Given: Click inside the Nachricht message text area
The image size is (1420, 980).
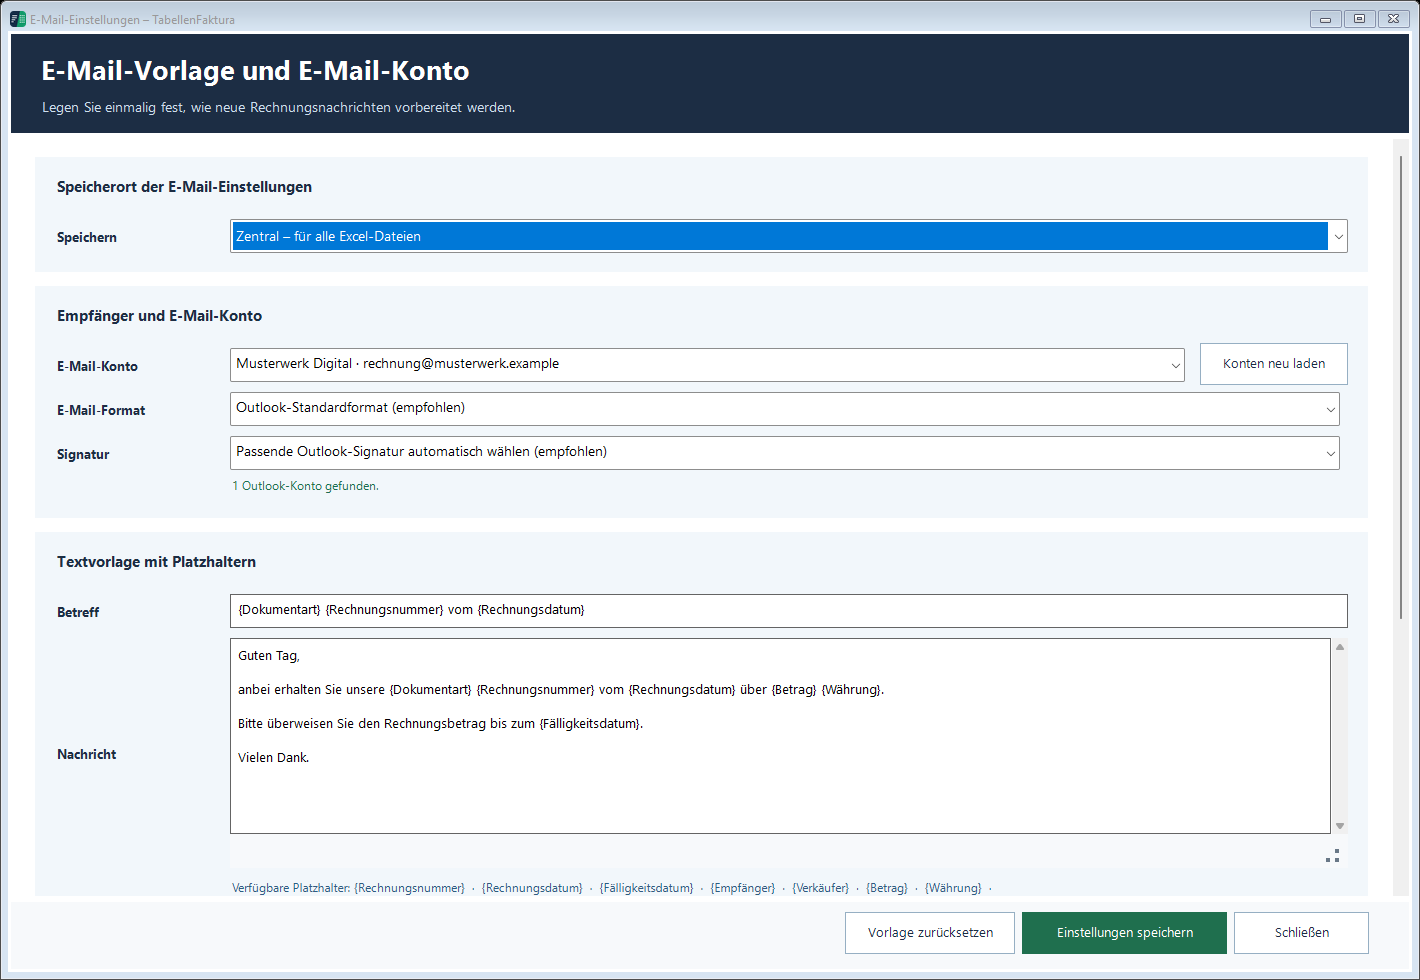Looking at the screenshot, I should (x=780, y=736).
